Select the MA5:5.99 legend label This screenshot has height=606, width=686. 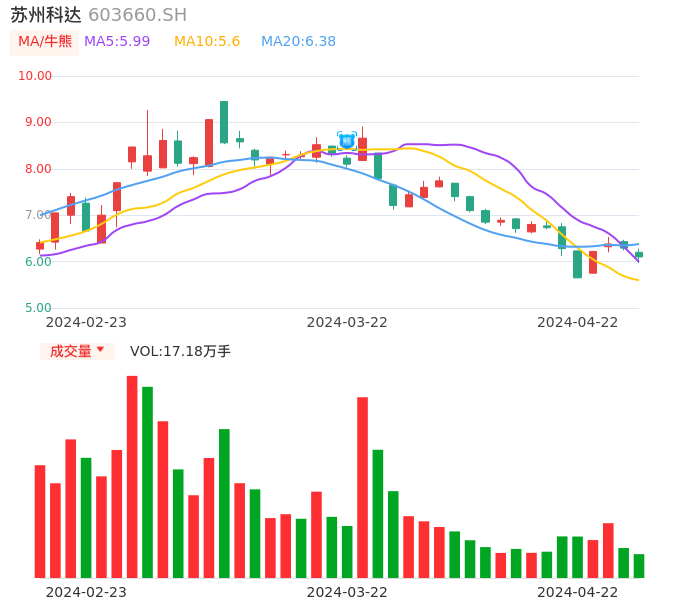pyautogui.click(x=117, y=42)
